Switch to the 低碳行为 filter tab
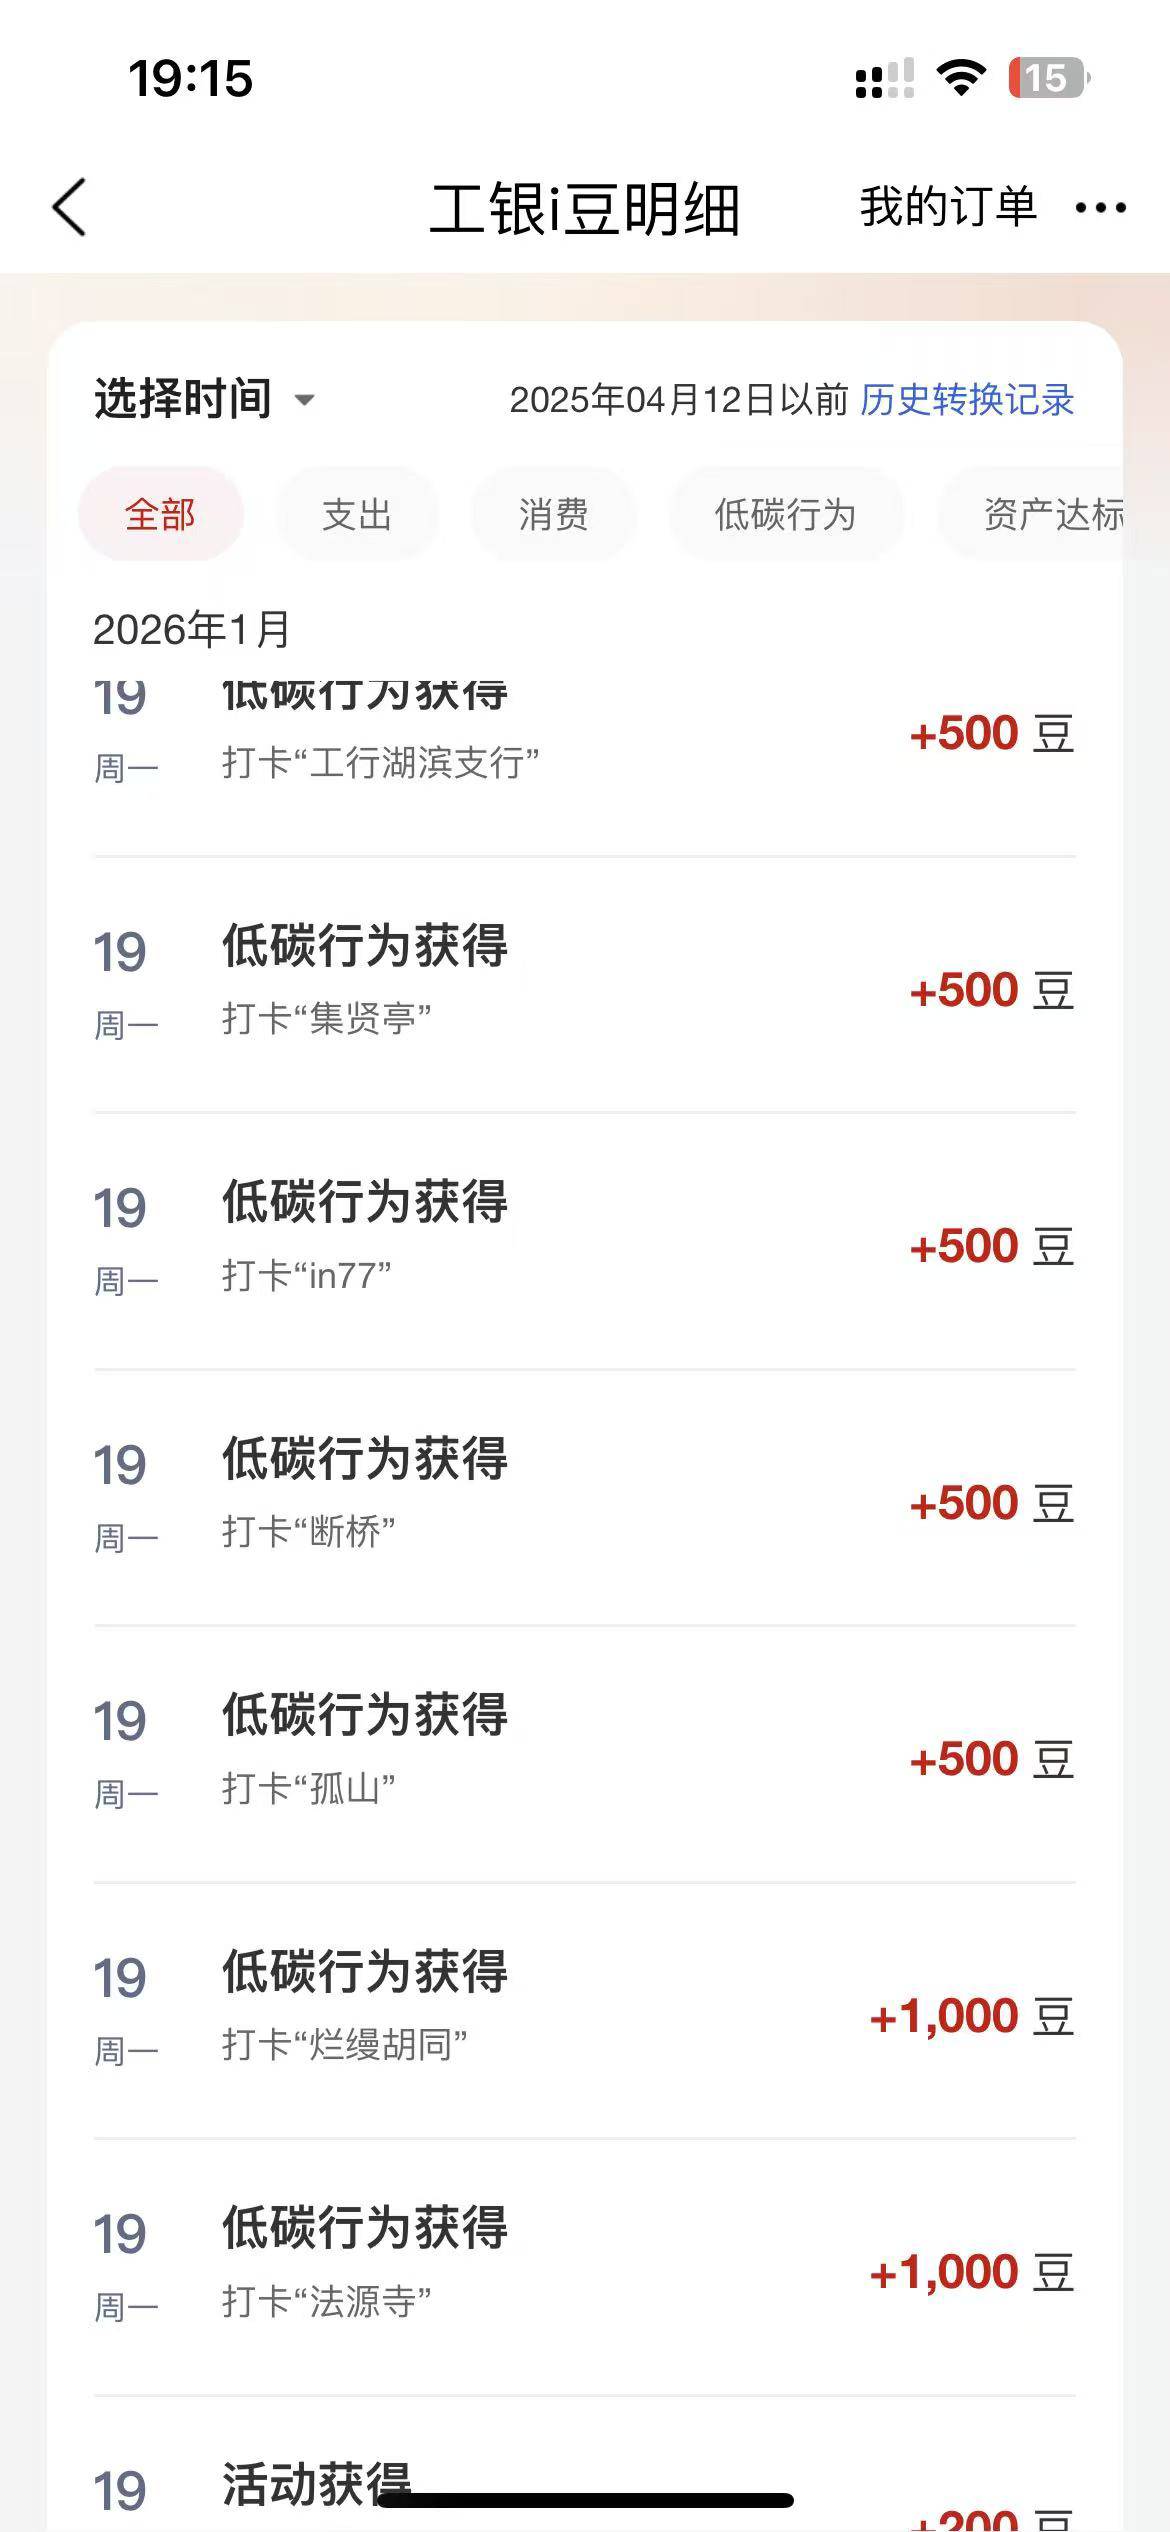 785,515
